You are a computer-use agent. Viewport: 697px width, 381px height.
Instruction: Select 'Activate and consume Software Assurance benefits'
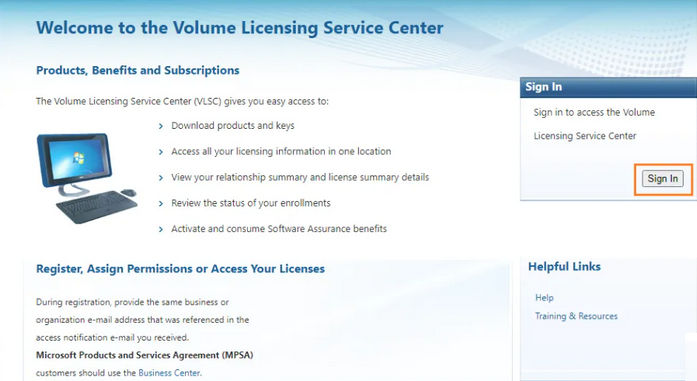(279, 229)
